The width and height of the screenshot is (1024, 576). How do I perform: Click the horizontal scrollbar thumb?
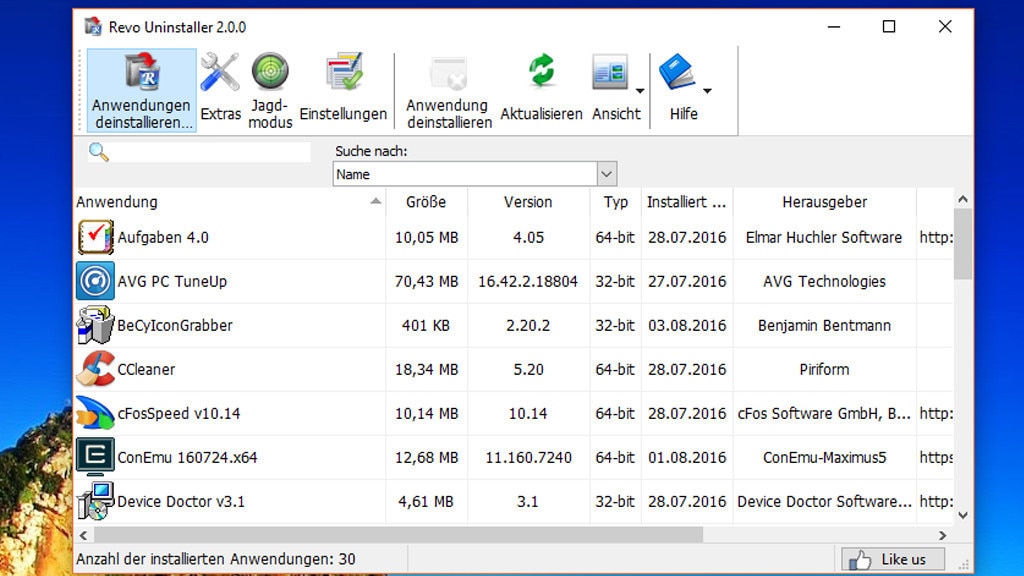tap(398, 536)
